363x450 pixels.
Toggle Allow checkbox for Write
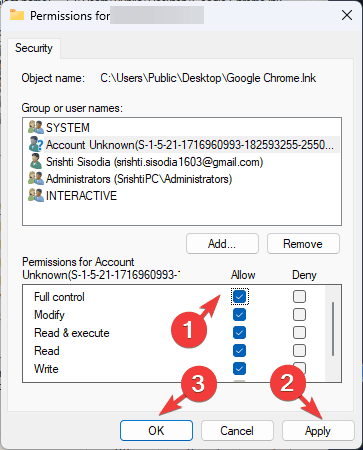[239, 369]
